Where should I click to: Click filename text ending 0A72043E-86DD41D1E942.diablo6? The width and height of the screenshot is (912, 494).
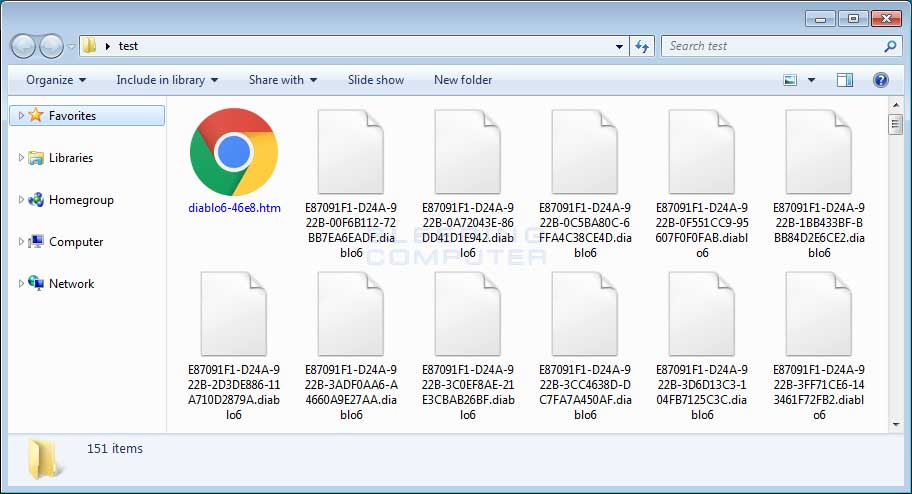point(468,230)
